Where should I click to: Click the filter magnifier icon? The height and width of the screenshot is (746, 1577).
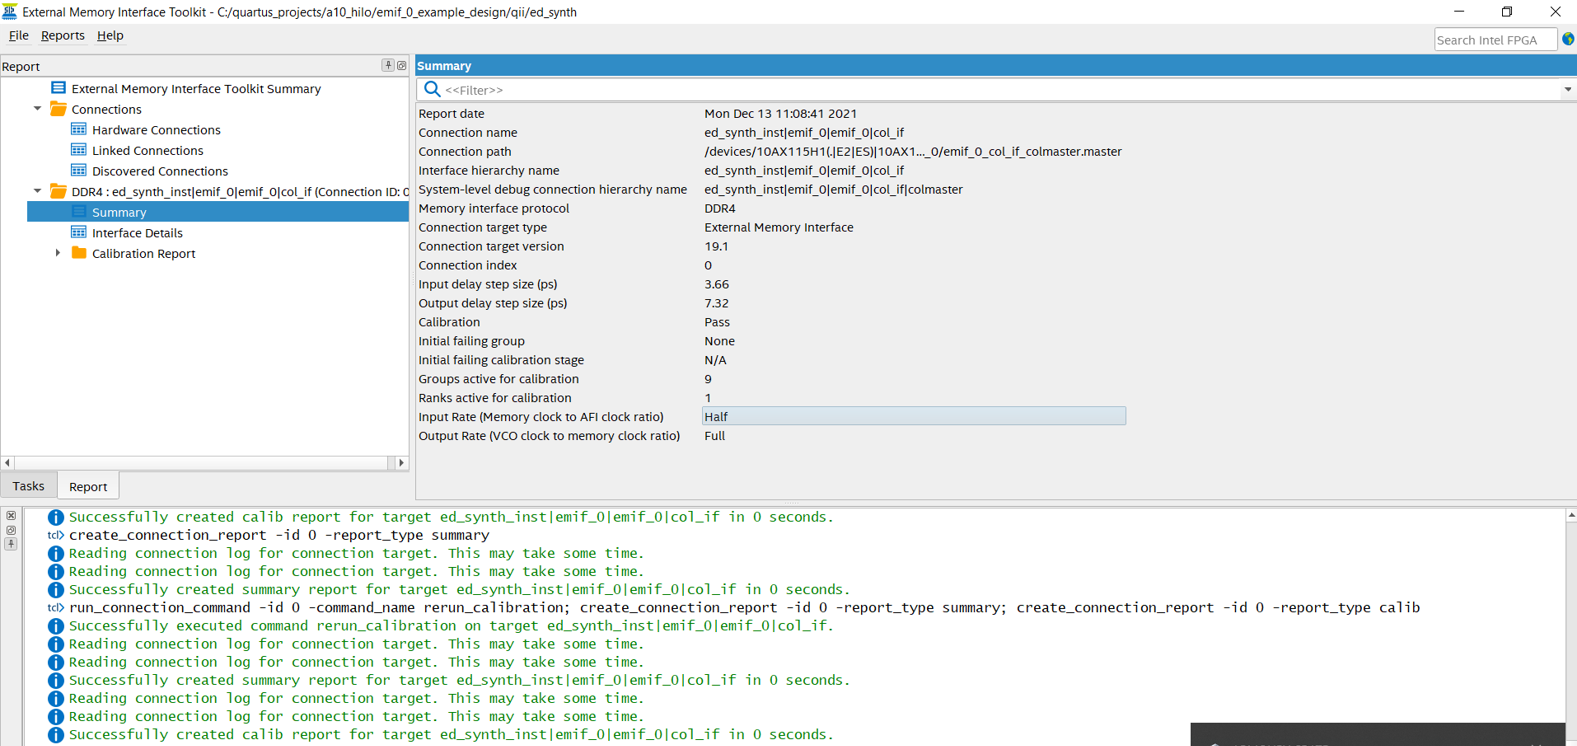pyautogui.click(x=432, y=90)
